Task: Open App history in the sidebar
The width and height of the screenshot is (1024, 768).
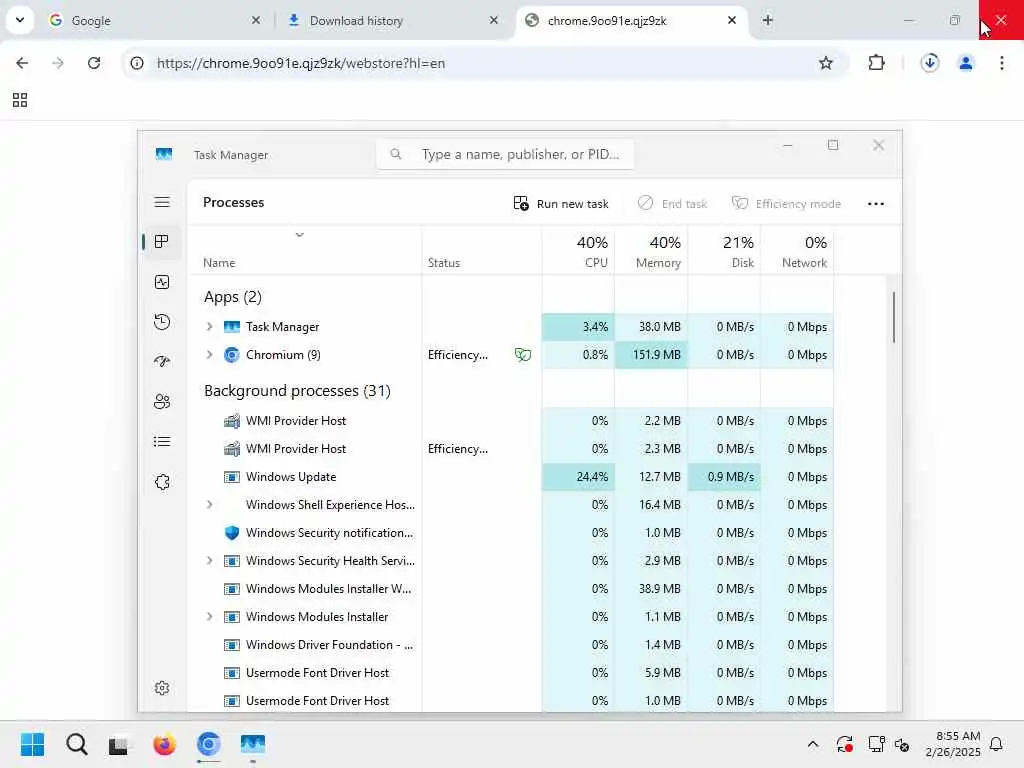Action: pyautogui.click(x=162, y=322)
